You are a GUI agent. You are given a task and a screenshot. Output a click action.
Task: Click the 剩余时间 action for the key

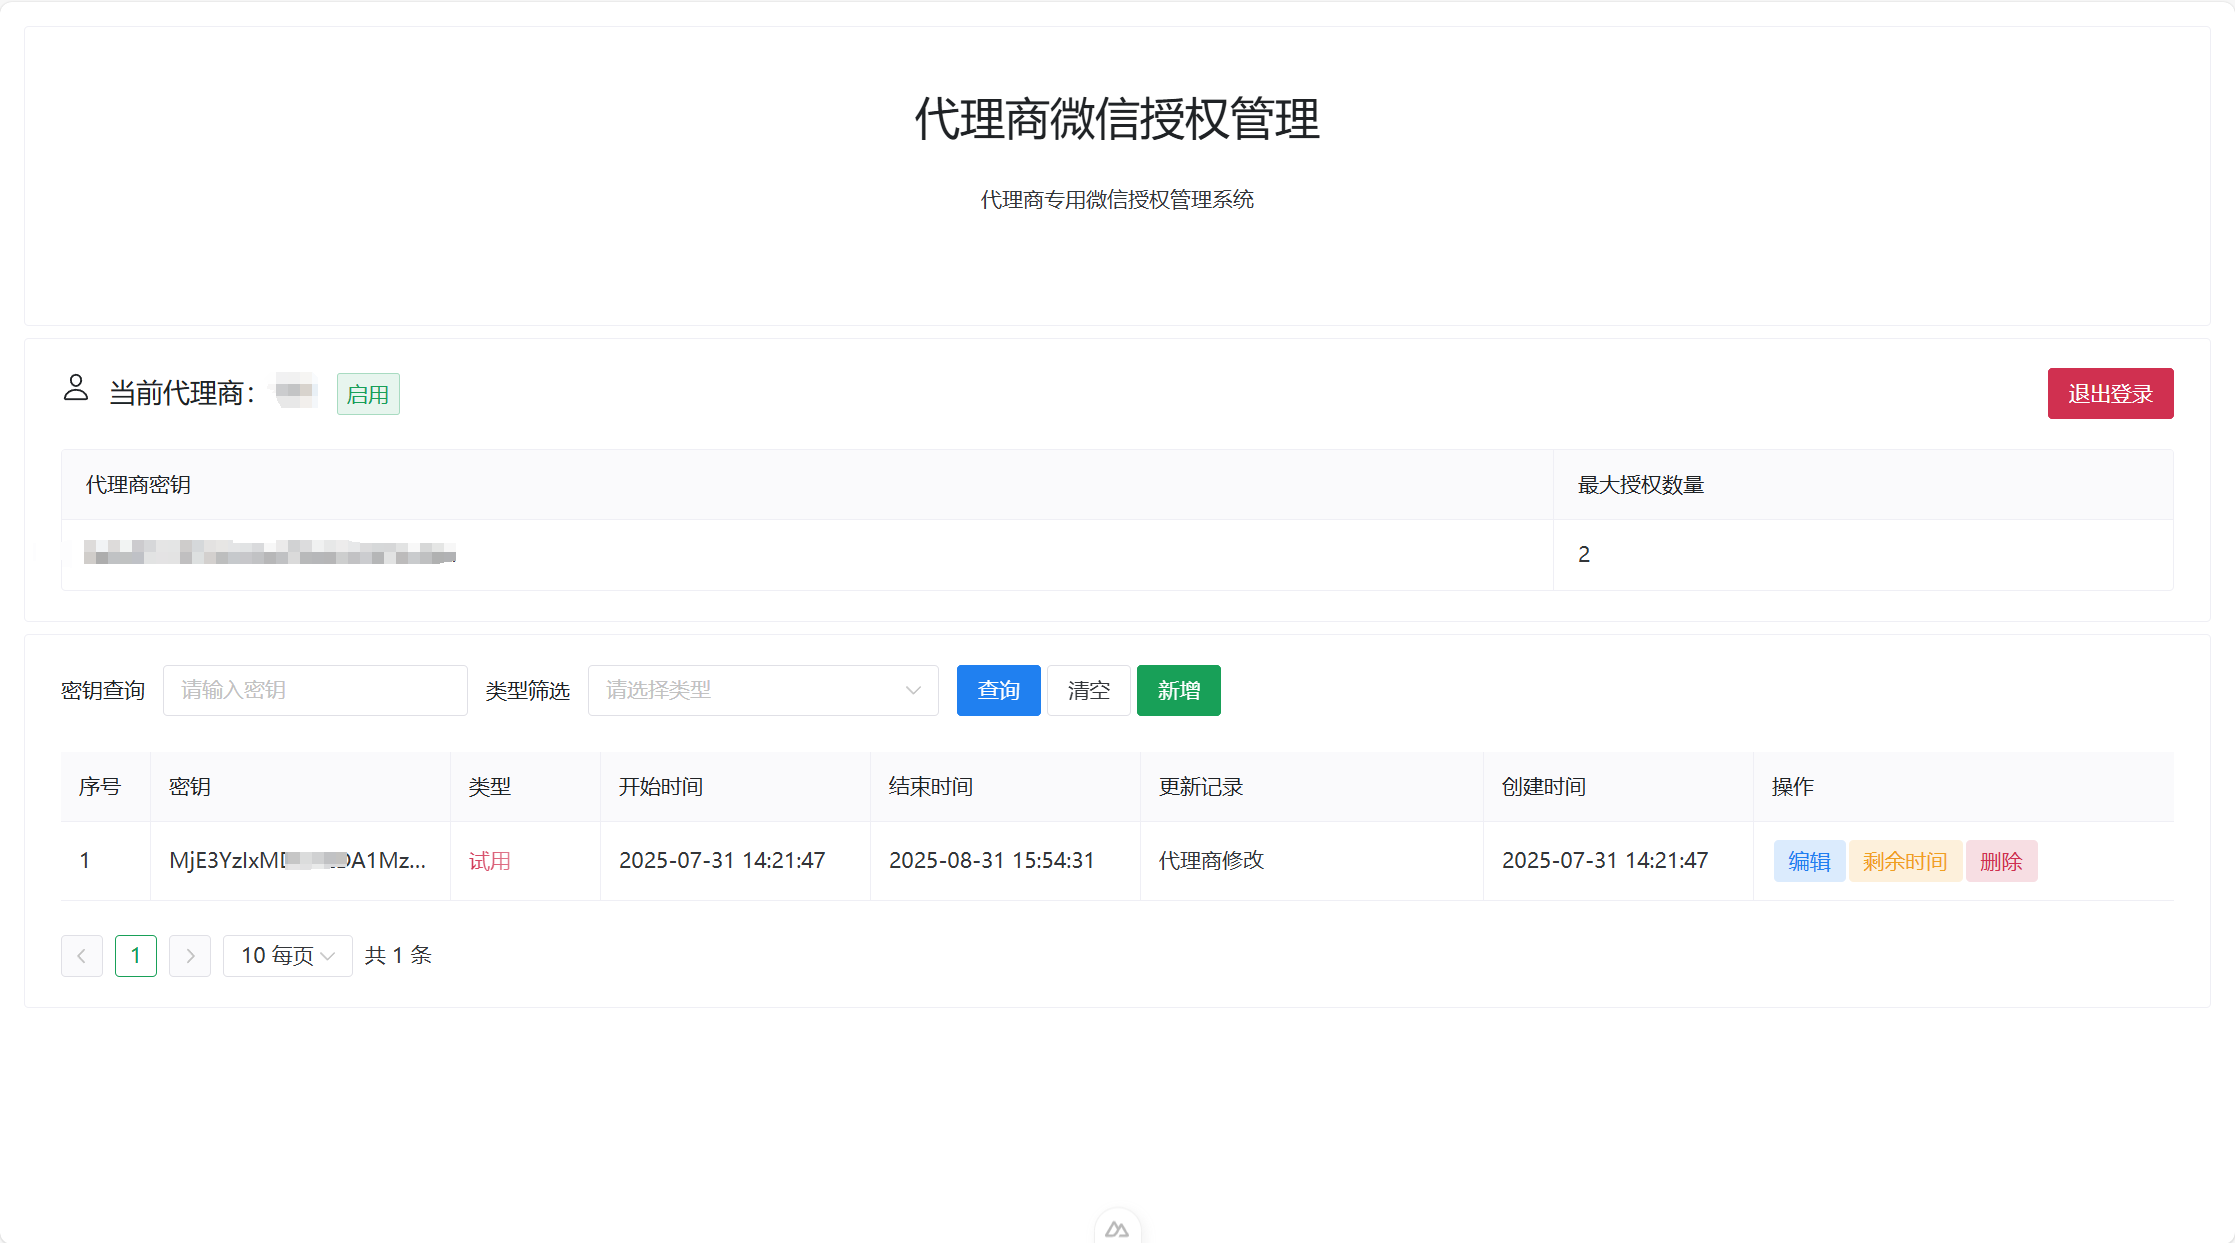click(x=1904, y=860)
